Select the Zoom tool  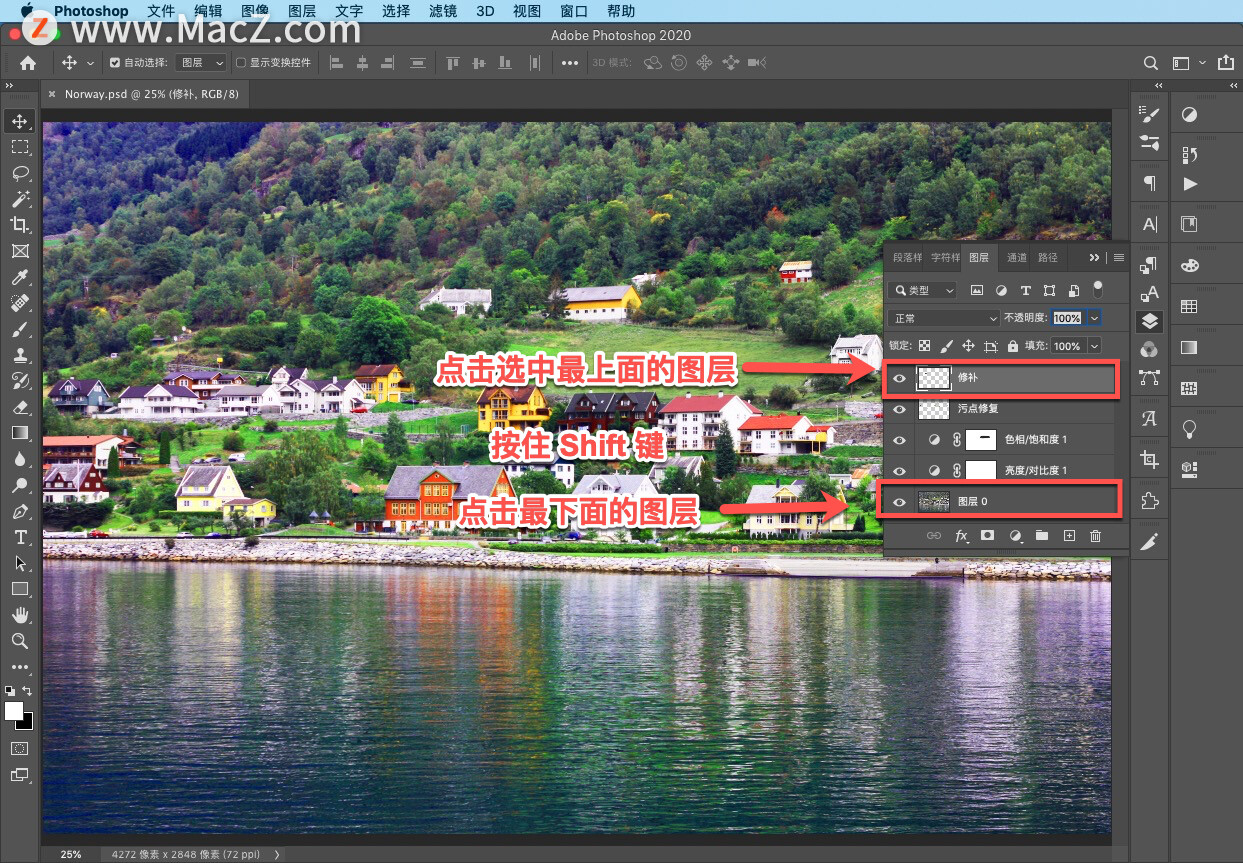[20, 641]
